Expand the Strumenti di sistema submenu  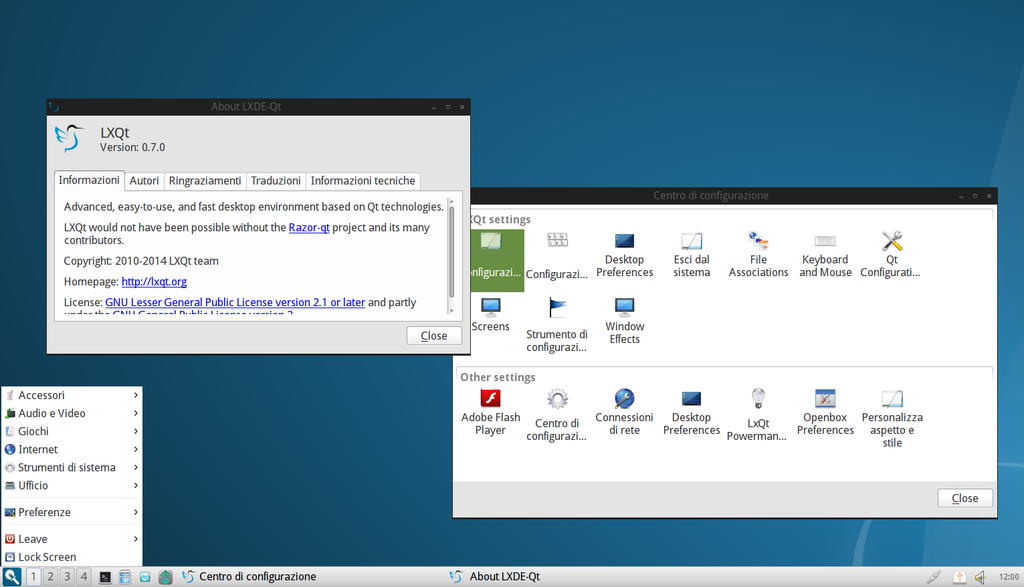(x=72, y=467)
